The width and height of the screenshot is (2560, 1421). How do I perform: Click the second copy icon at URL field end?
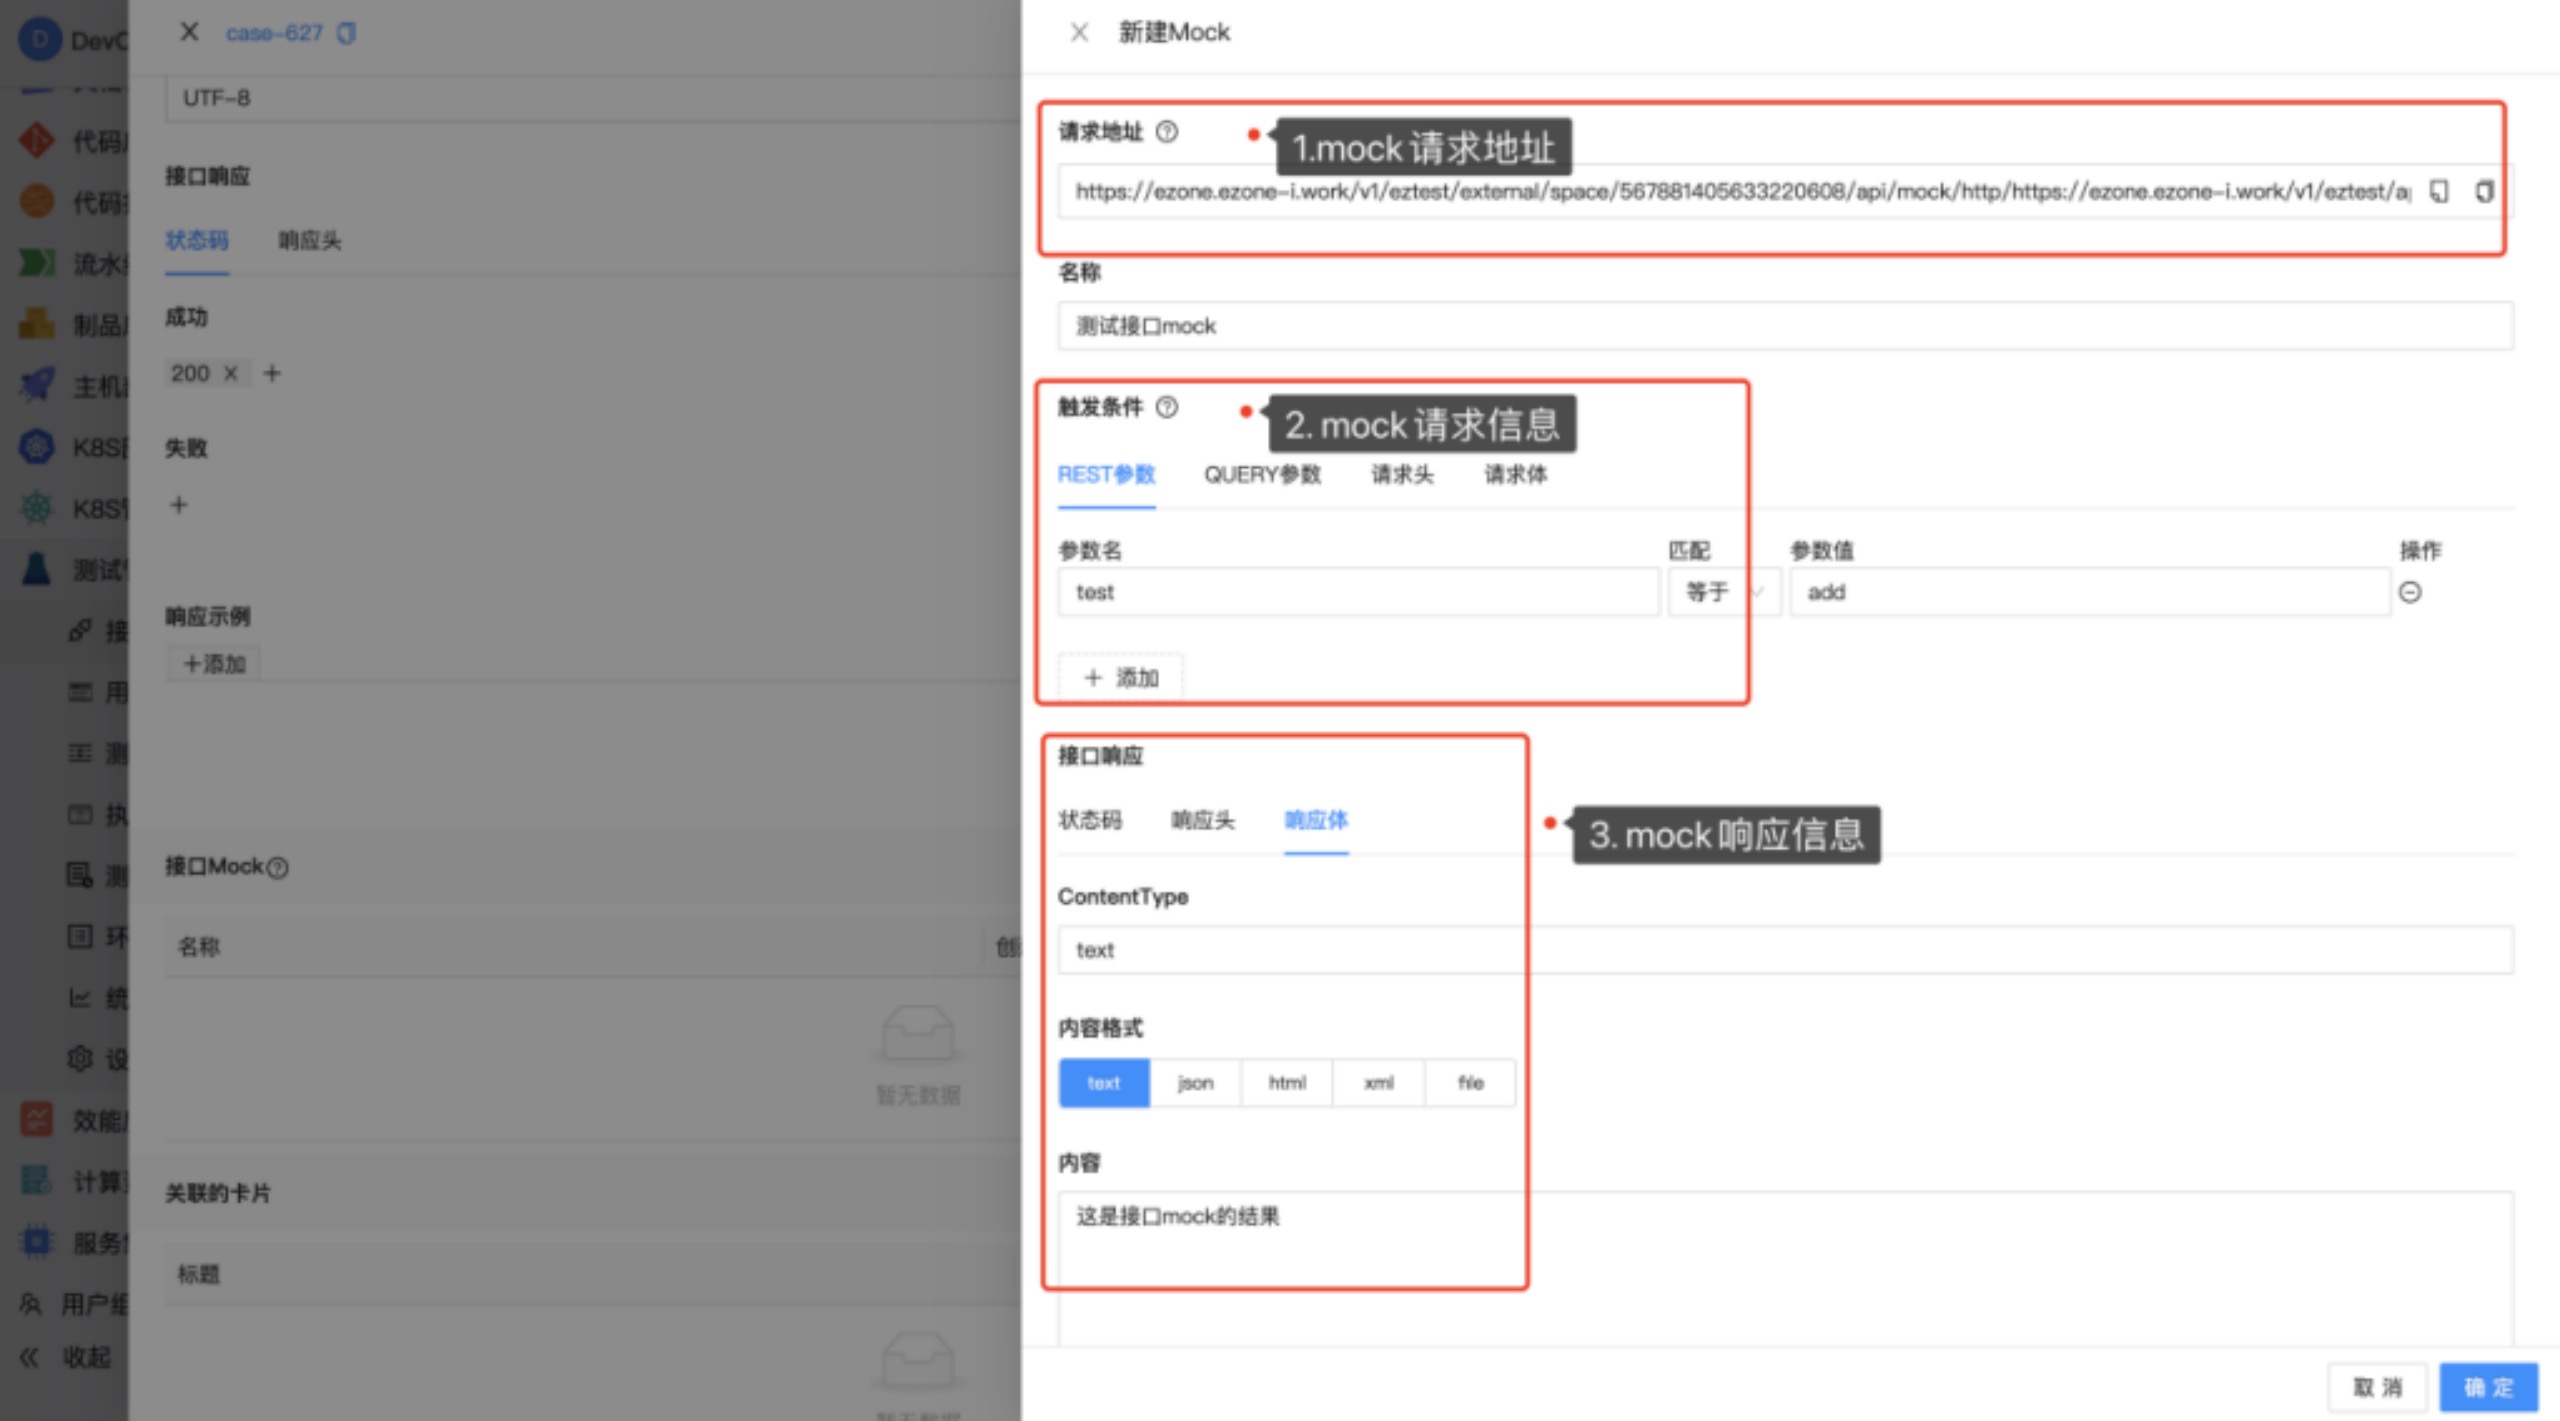click(2484, 191)
